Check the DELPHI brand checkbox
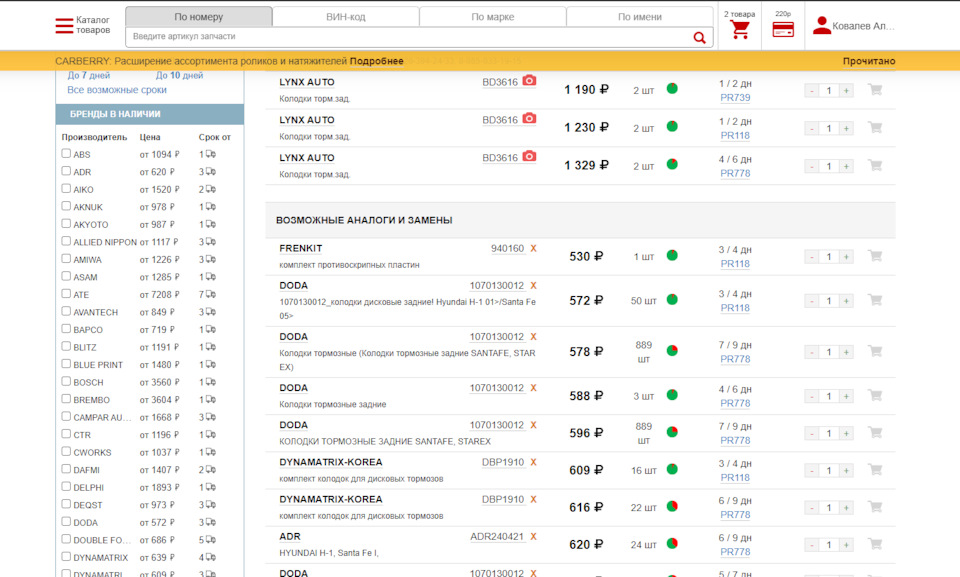 pyautogui.click(x=66, y=486)
